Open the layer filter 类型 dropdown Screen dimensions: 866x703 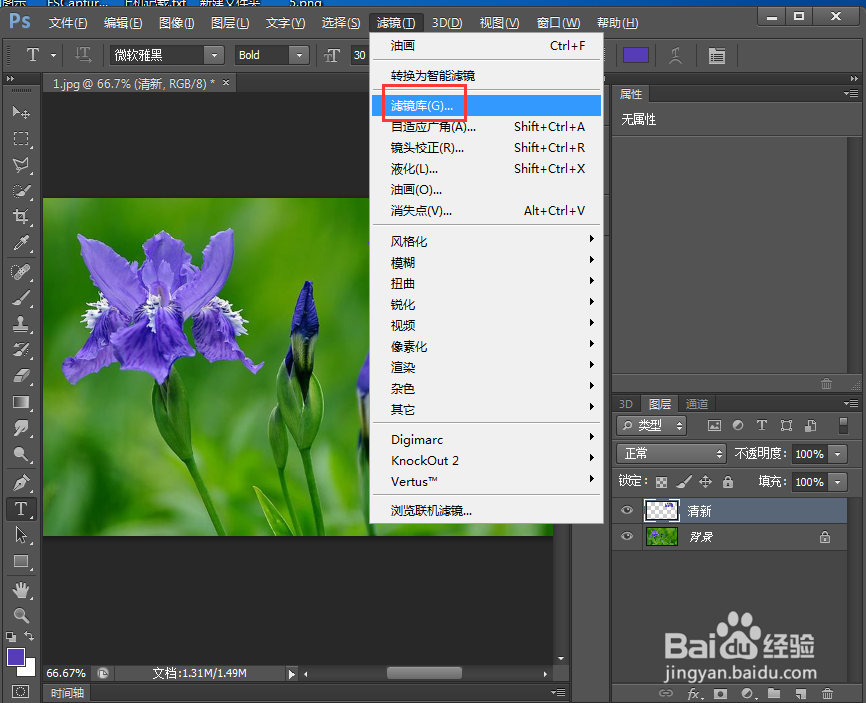click(x=652, y=425)
